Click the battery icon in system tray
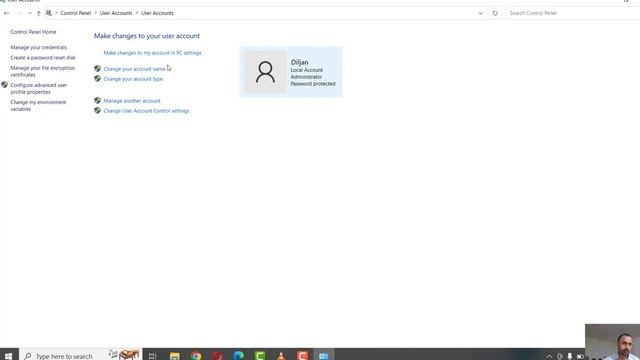This screenshot has width=640, height=360. pyautogui.click(x=580, y=356)
